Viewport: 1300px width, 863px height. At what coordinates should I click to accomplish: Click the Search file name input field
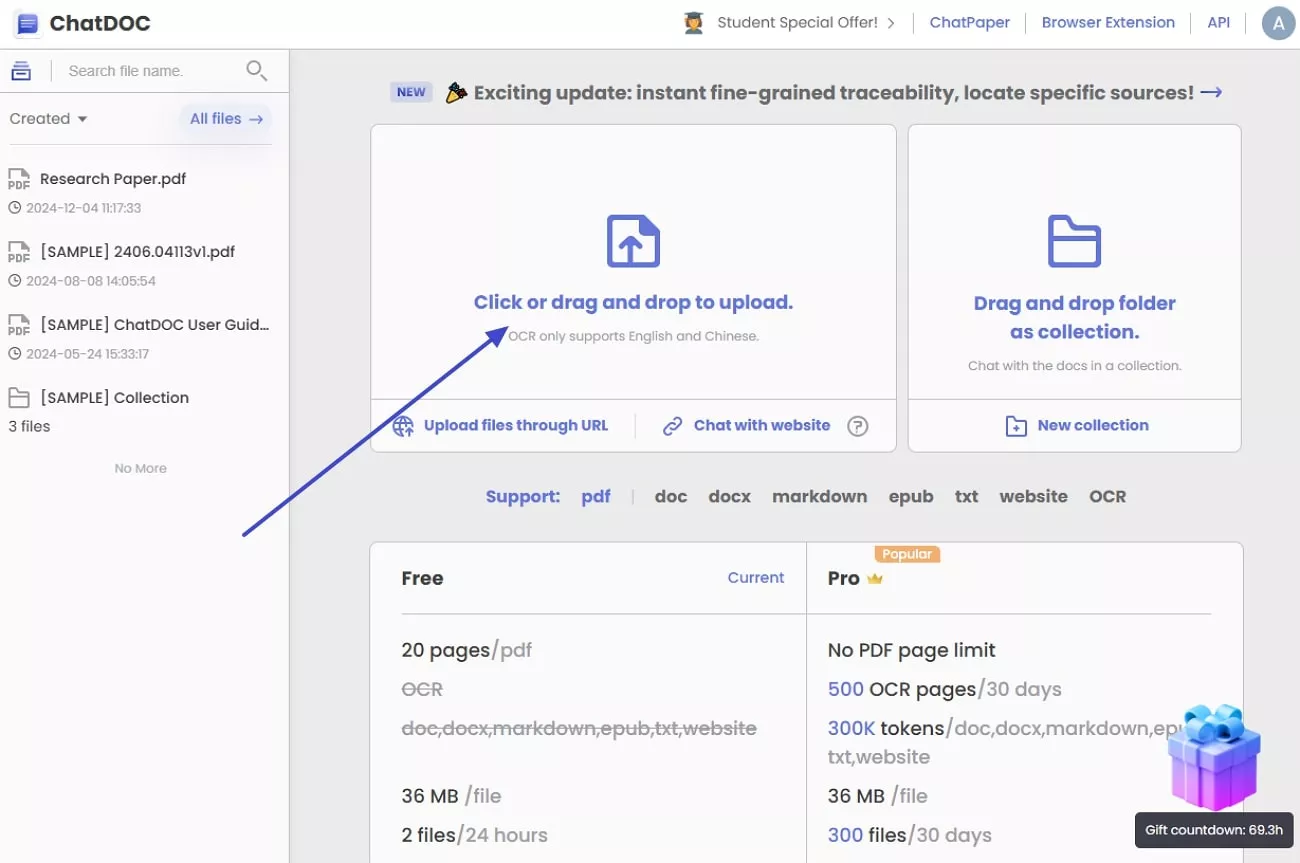tap(150, 70)
